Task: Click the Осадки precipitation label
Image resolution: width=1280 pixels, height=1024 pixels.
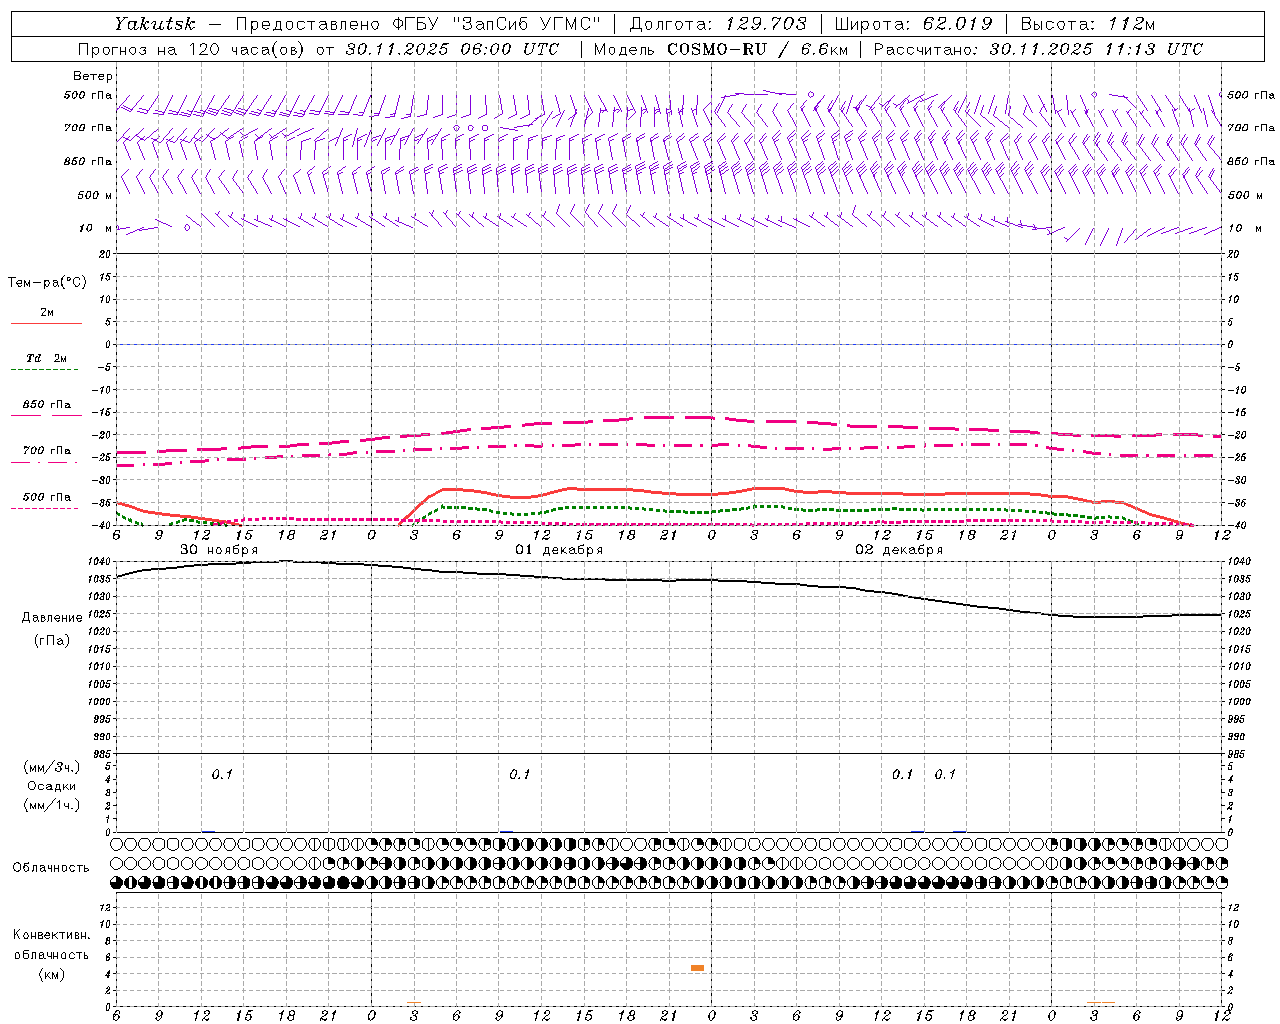Action: point(52,786)
